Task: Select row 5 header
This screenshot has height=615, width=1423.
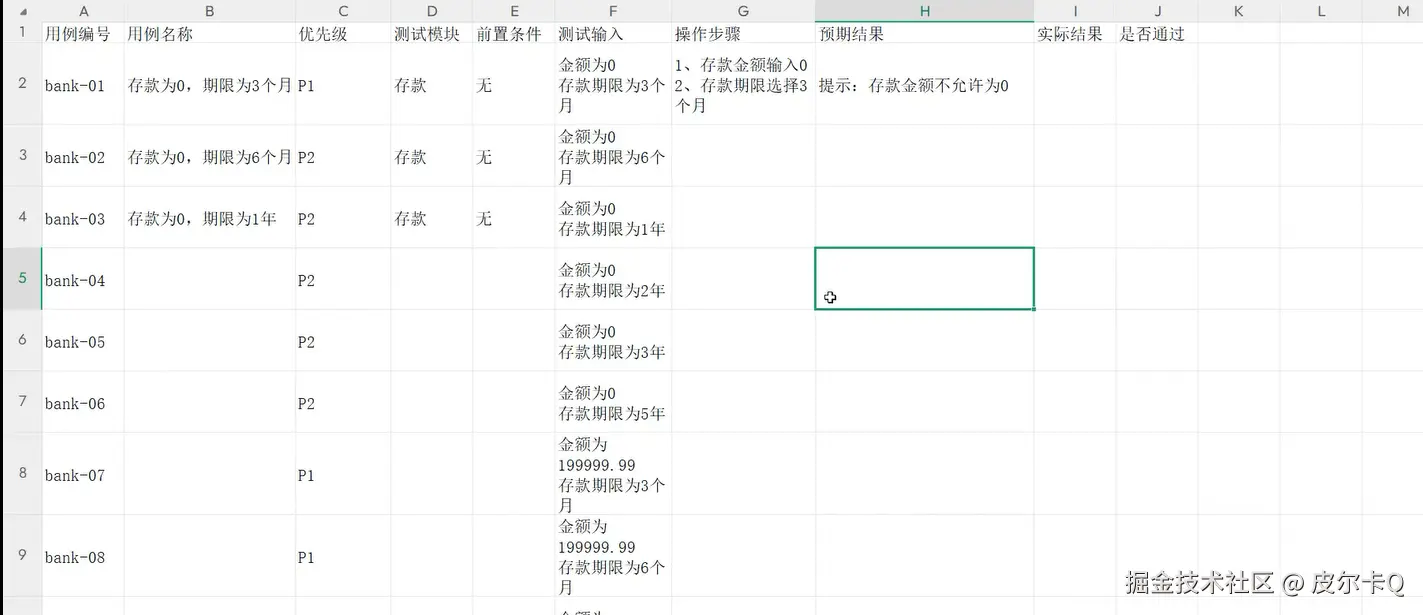Action: pyautogui.click(x=22, y=279)
